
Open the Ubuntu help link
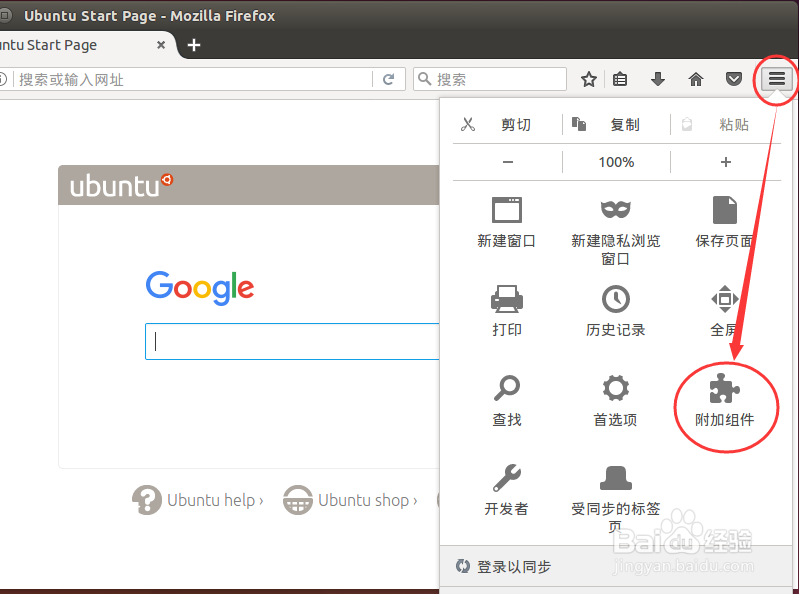[x=198, y=500]
